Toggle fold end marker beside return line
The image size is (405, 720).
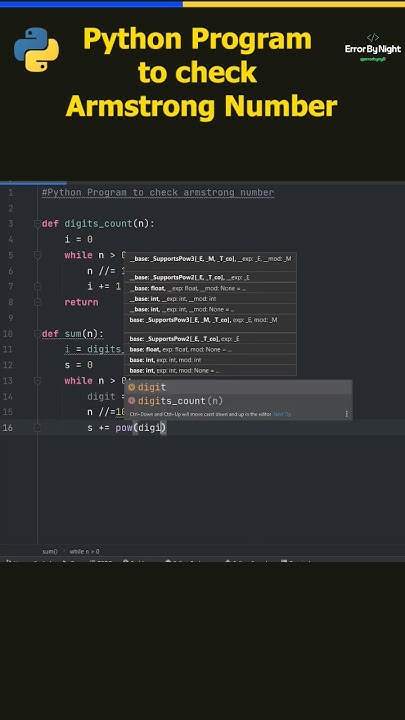[x=37, y=302]
